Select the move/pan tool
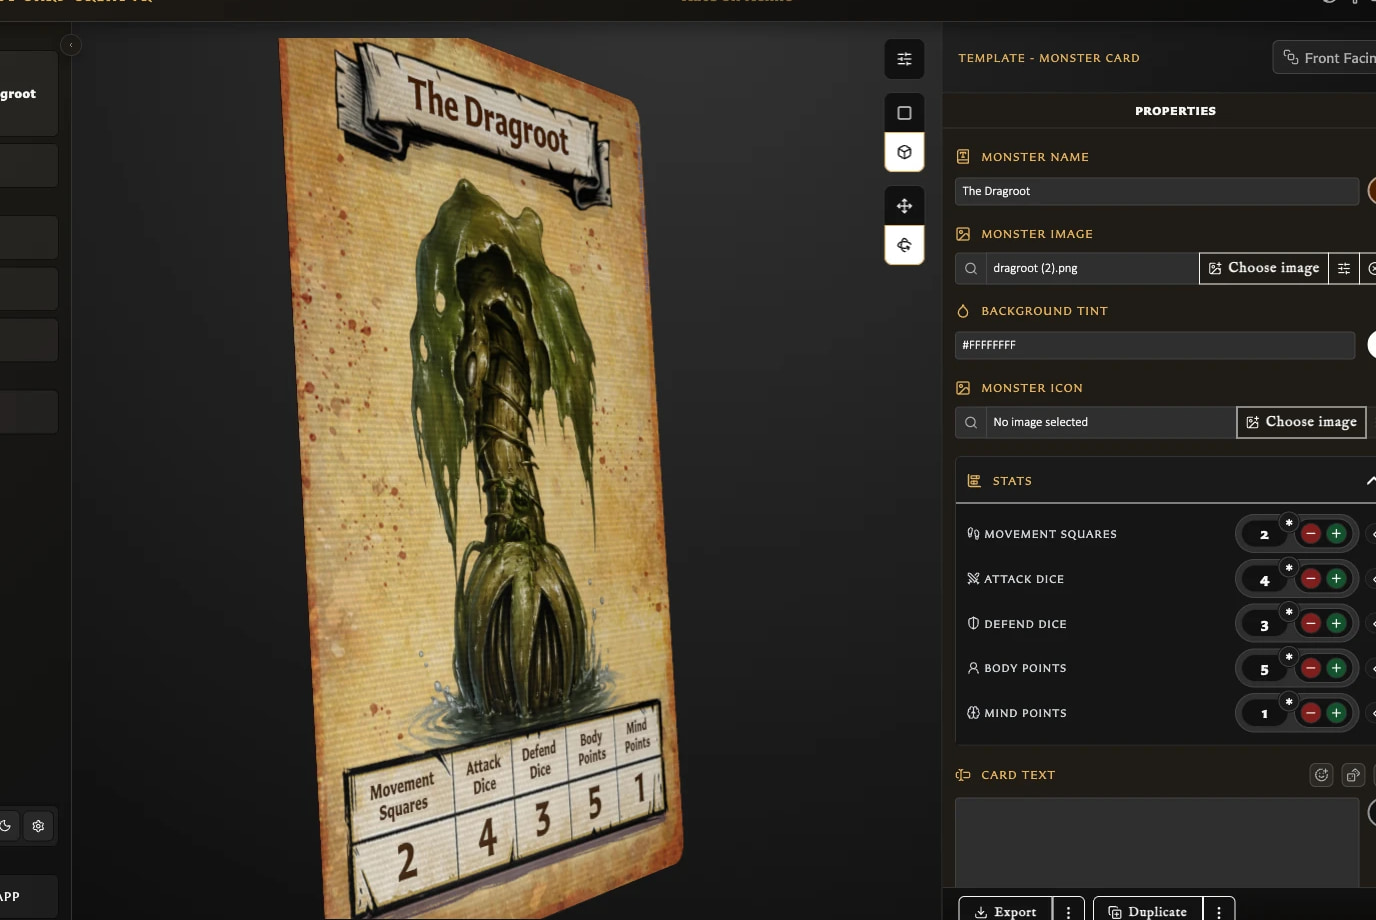Image resolution: width=1376 pixels, height=920 pixels. [x=904, y=206]
